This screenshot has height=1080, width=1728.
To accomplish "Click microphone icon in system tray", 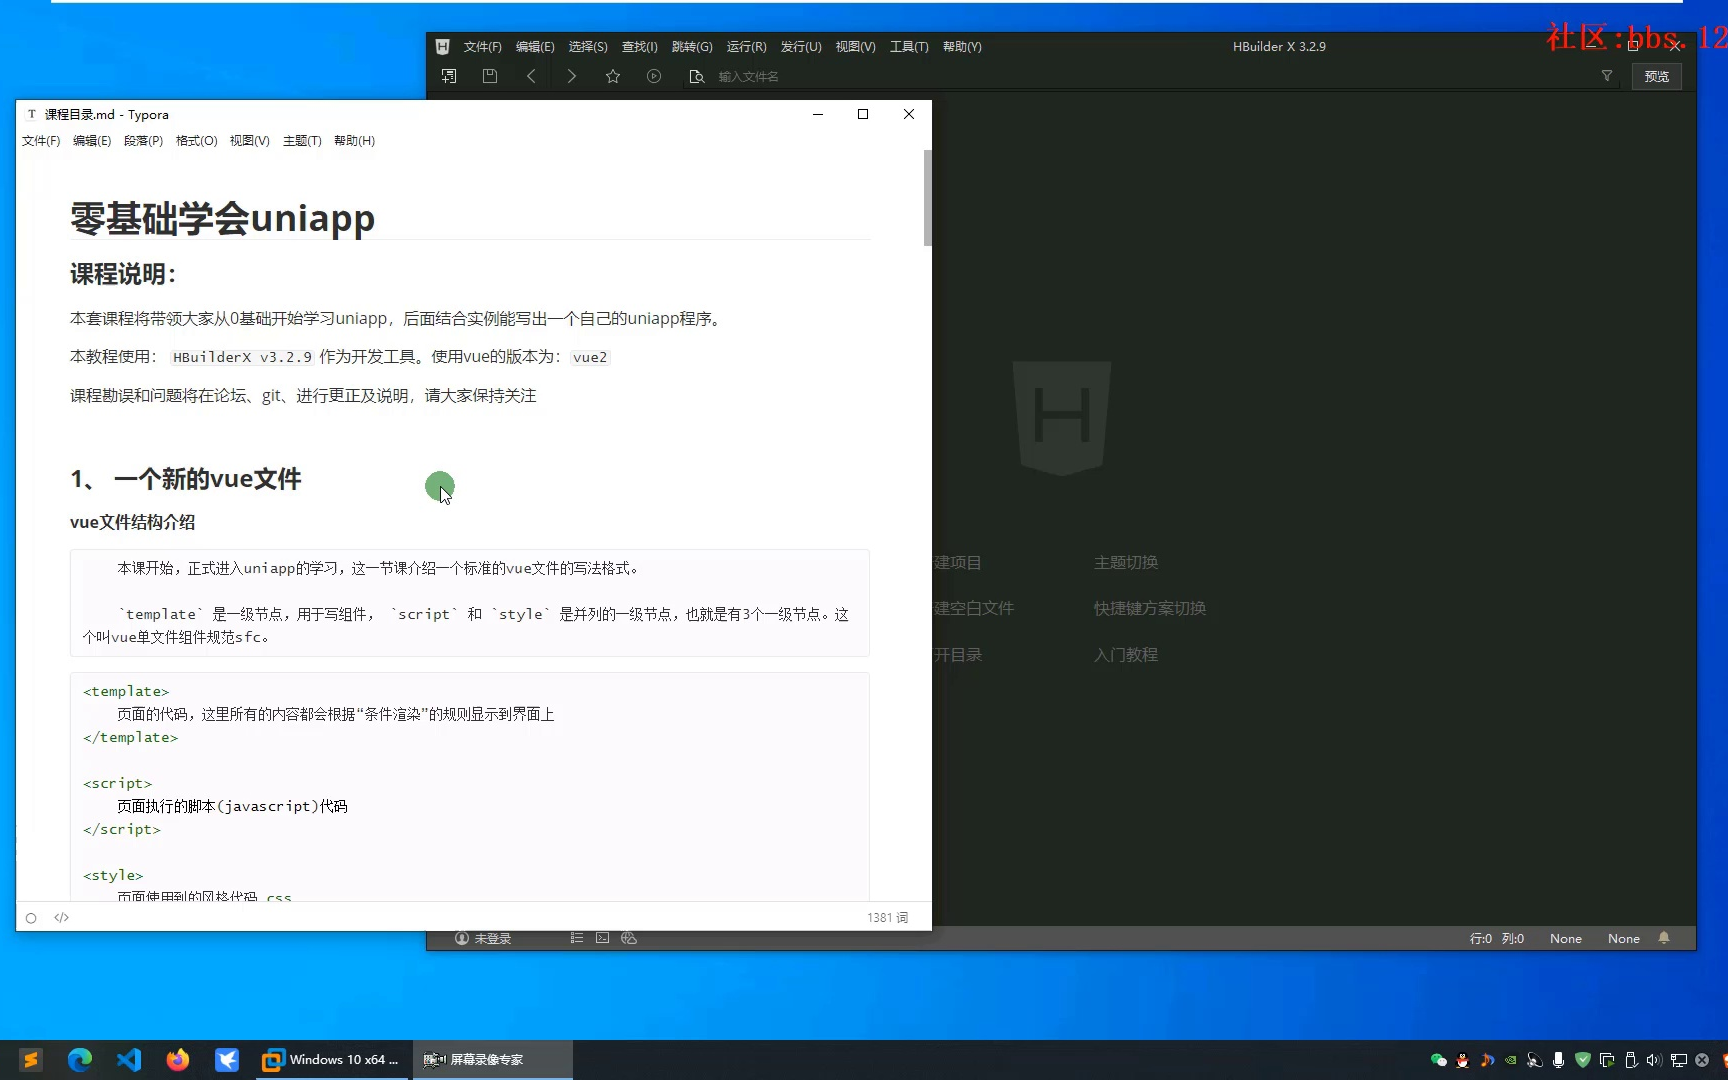I will coord(1558,1060).
